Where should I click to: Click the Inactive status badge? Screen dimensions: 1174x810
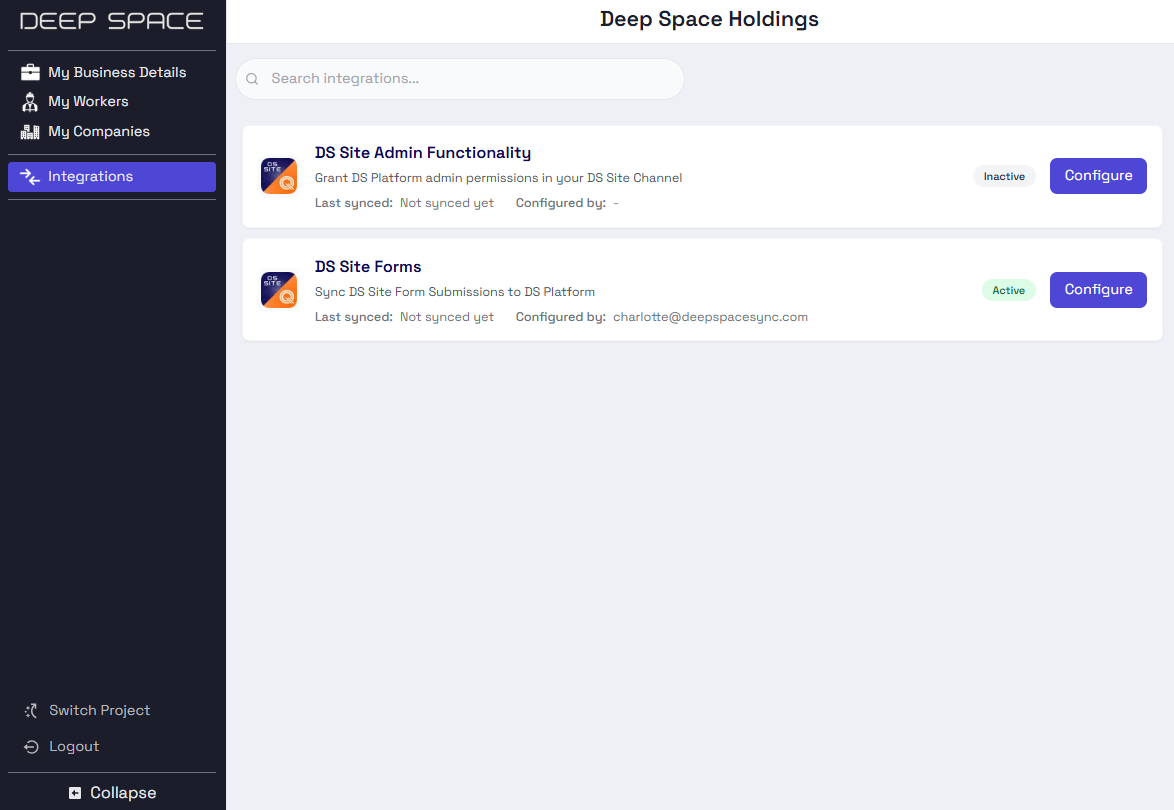[1004, 177]
